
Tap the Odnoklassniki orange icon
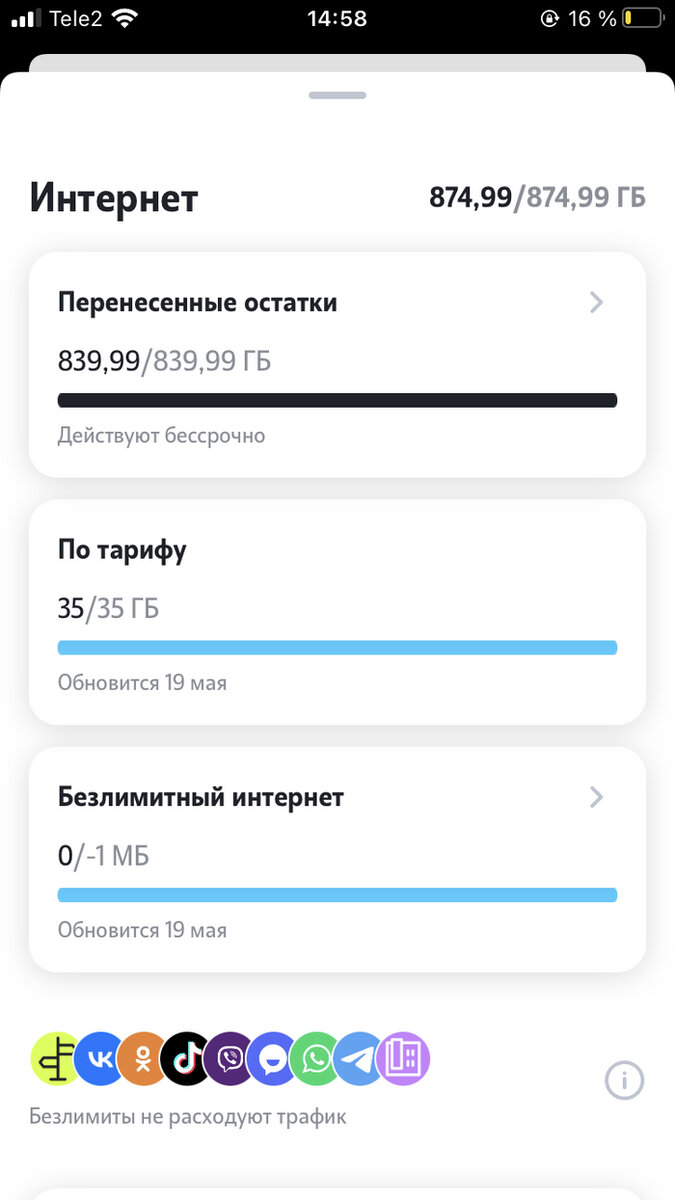tap(143, 1059)
